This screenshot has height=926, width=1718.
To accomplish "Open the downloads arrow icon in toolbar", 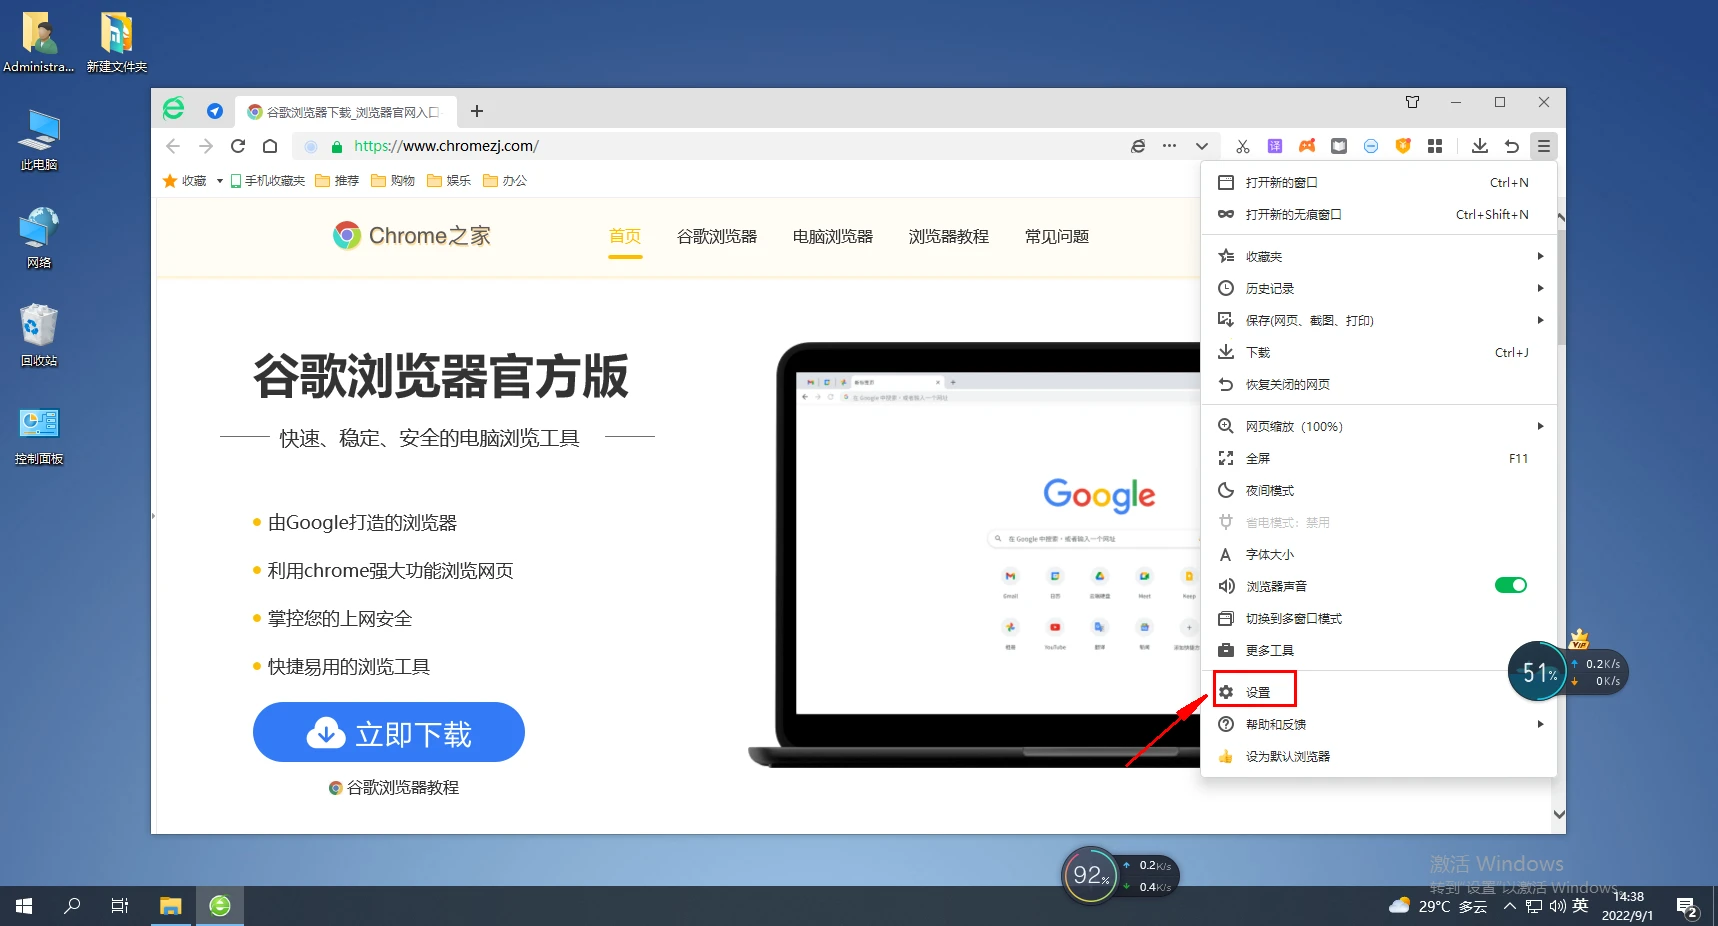I will click(1480, 146).
